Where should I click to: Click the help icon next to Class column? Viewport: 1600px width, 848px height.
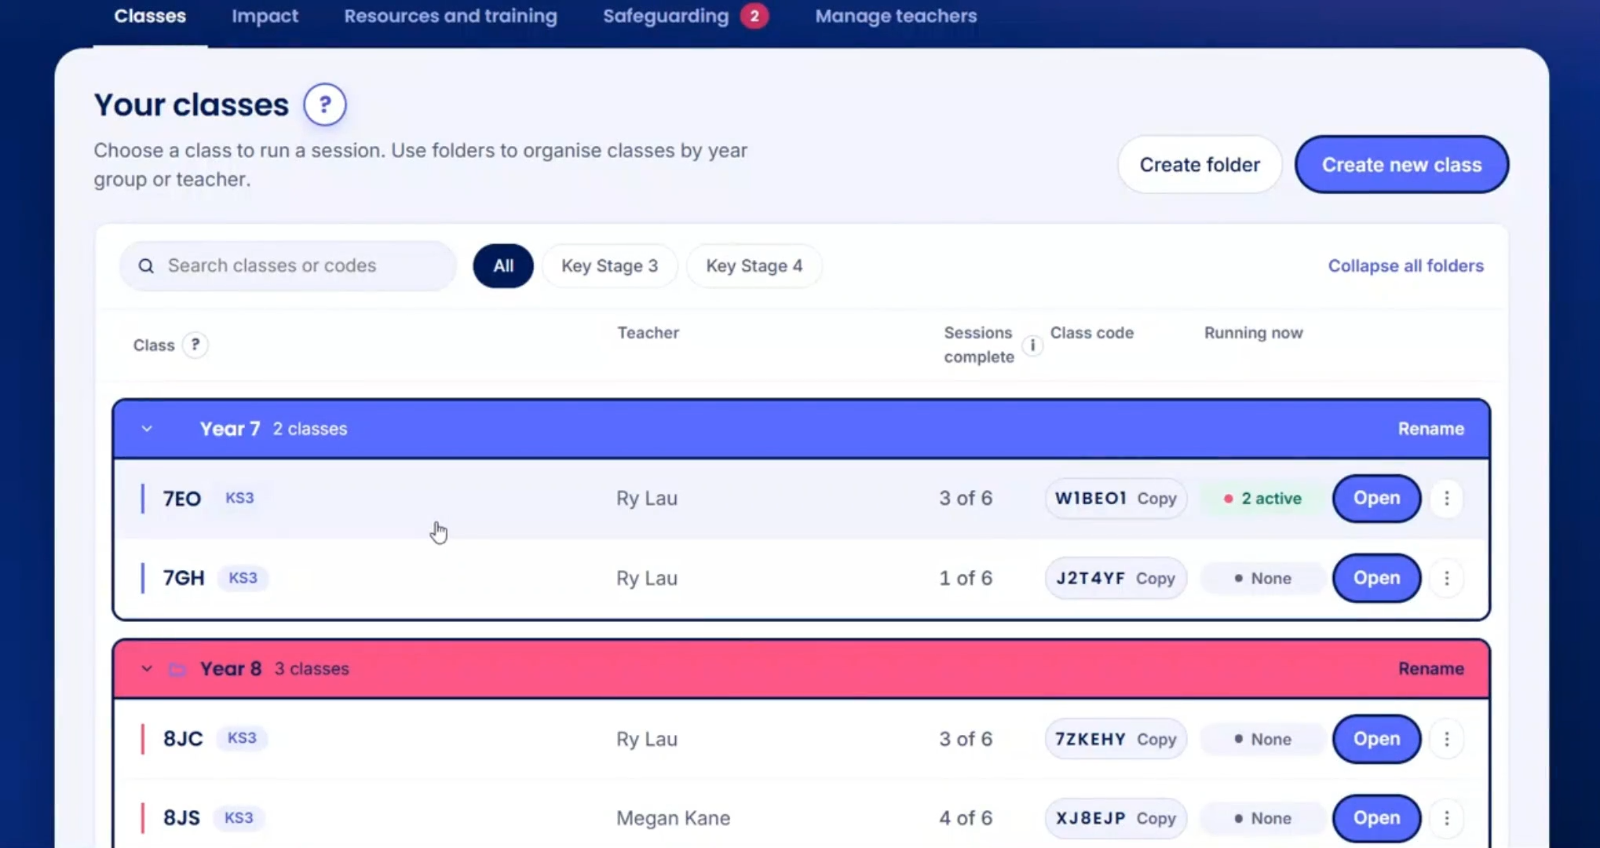click(195, 345)
